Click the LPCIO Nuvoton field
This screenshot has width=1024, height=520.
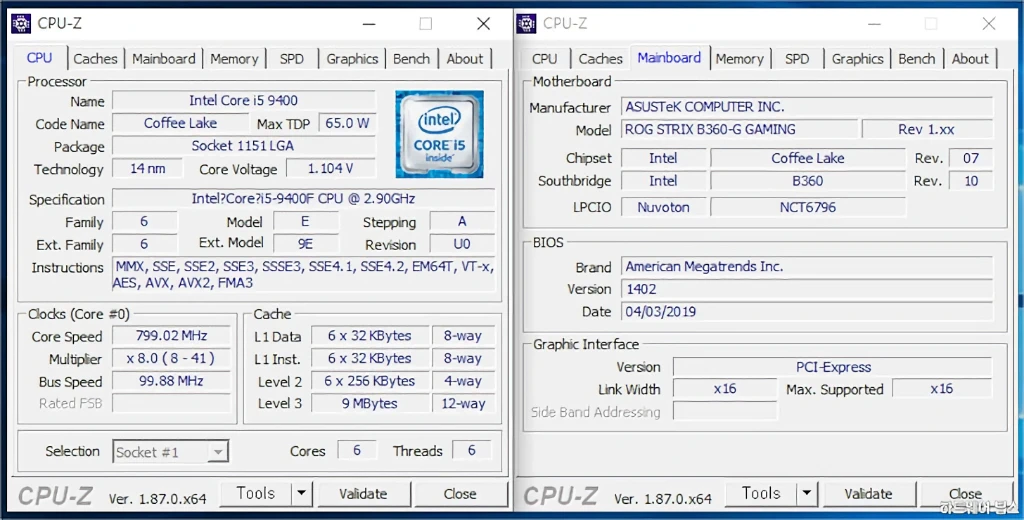coord(664,207)
